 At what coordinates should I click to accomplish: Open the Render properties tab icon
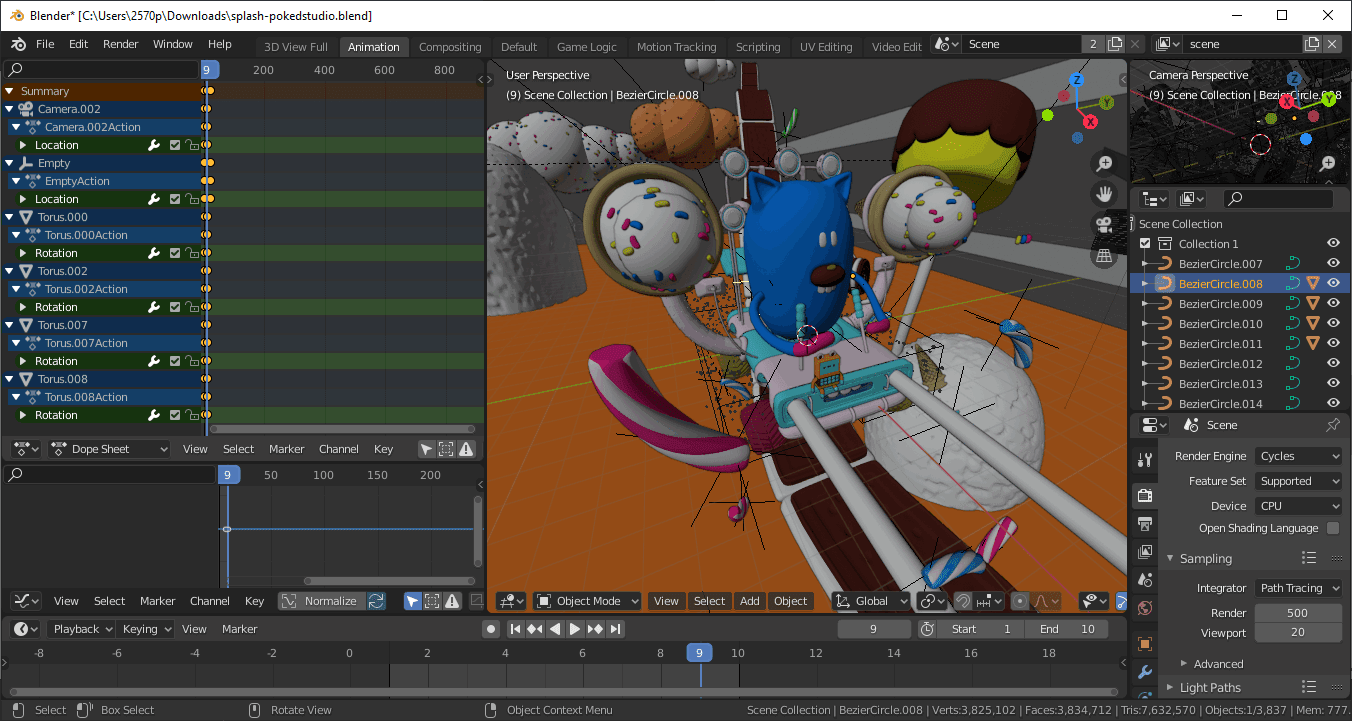1145,496
